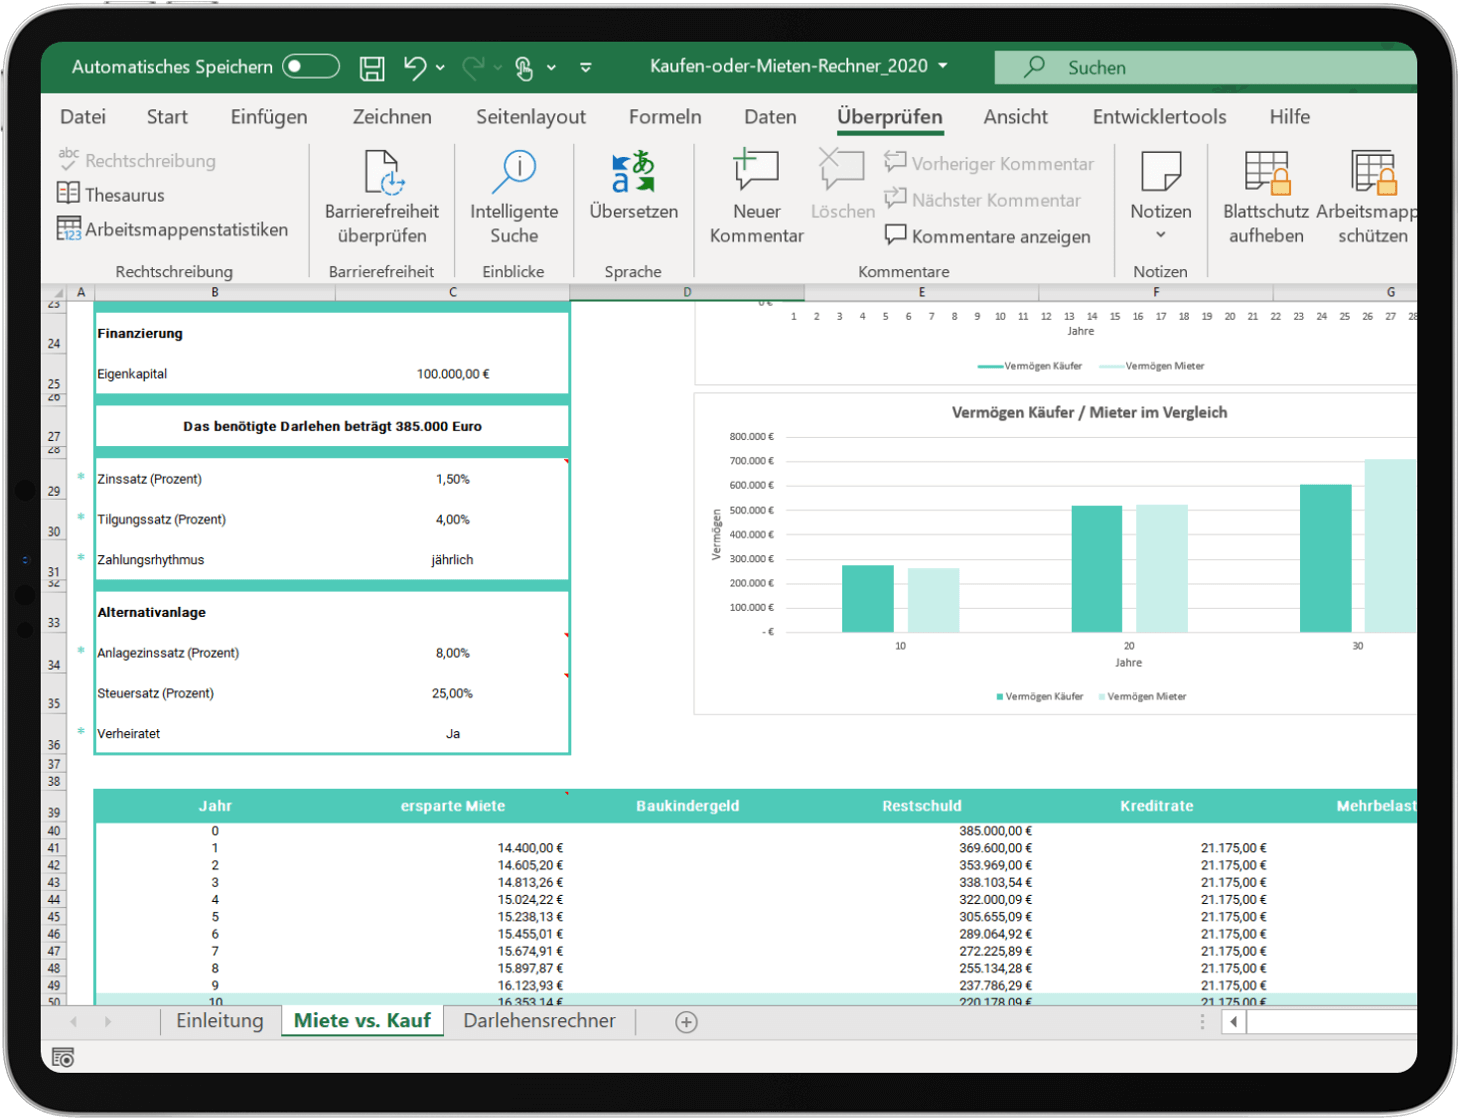Click the chart title Vermögen Käufer / Mieter im Vergleich
1458x1118 pixels.
(1089, 412)
